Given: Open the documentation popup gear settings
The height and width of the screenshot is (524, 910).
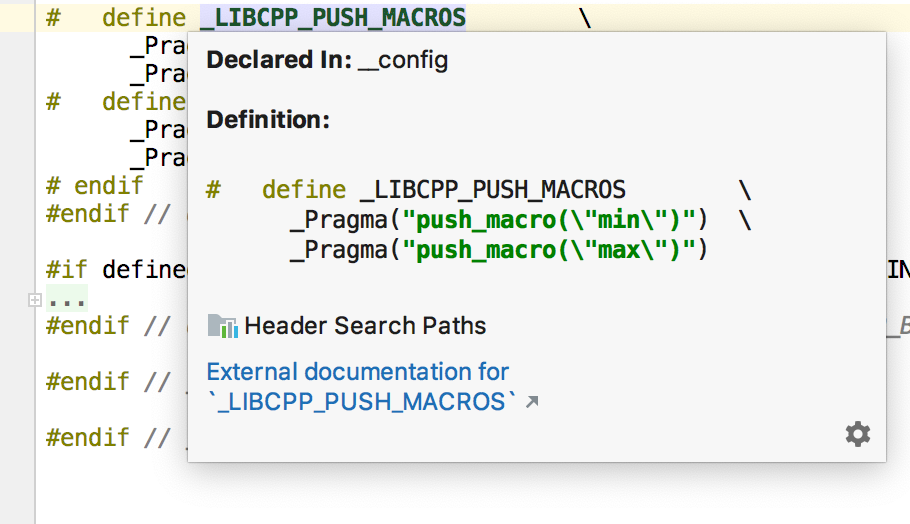Looking at the screenshot, I should click(858, 433).
